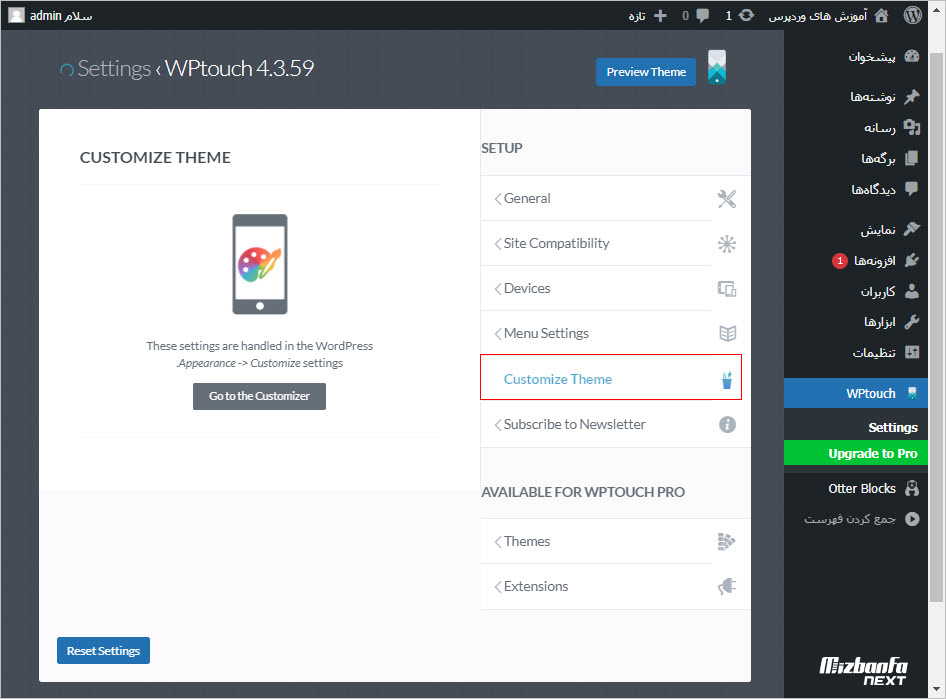Select the Devices setup section
The width and height of the screenshot is (946, 699).
pos(615,289)
